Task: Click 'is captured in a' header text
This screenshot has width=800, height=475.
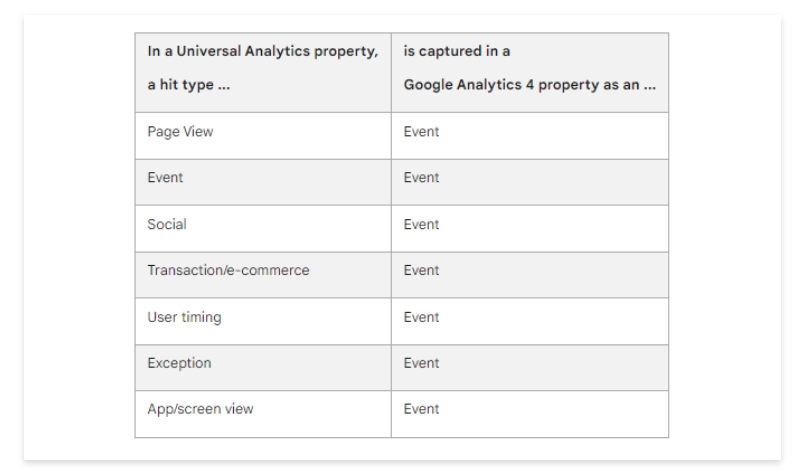Action: (x=457, y=51)
